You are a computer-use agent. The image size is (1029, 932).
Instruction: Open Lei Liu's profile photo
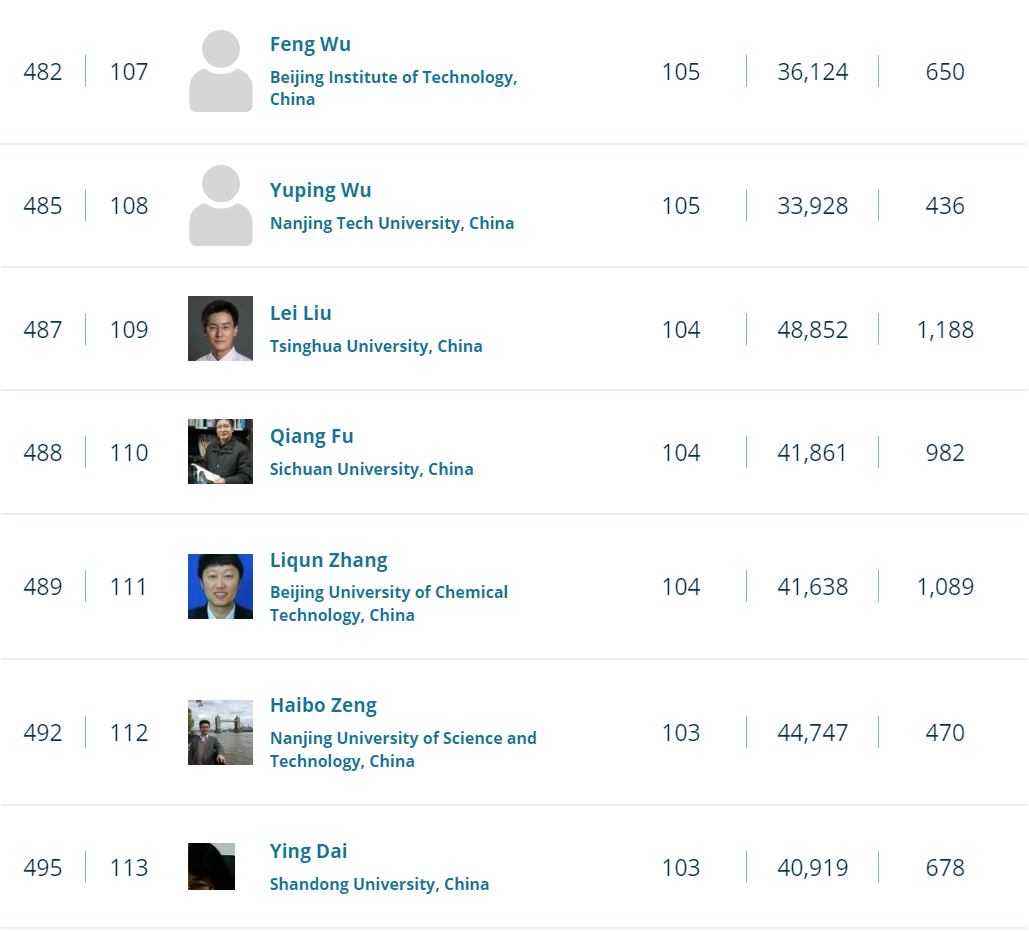tap(220, 329)
